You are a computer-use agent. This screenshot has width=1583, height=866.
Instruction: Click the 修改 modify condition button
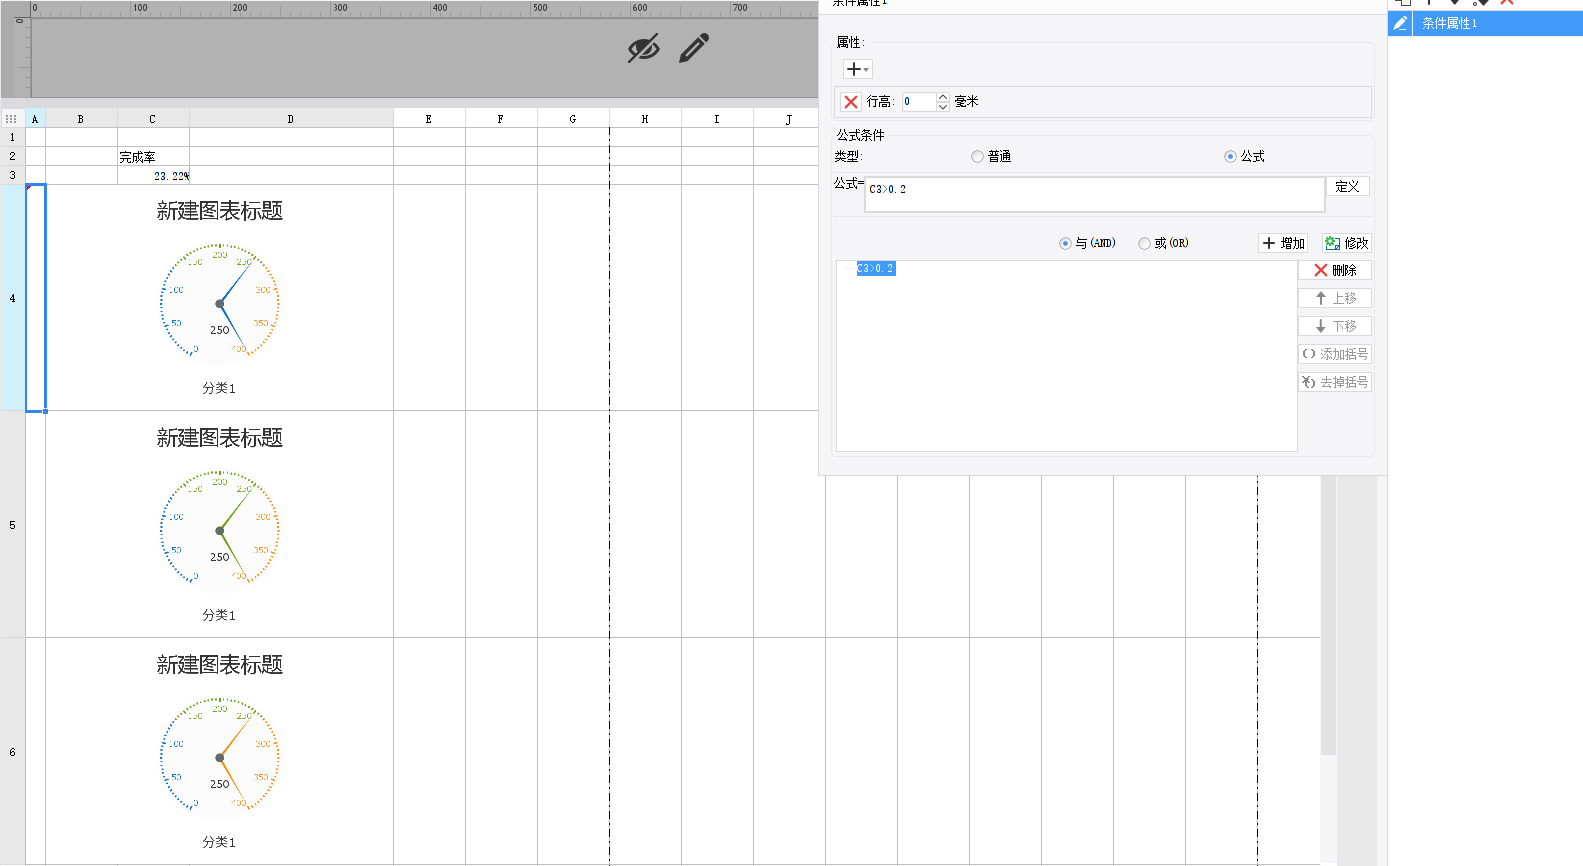(x=1346, y=243)
